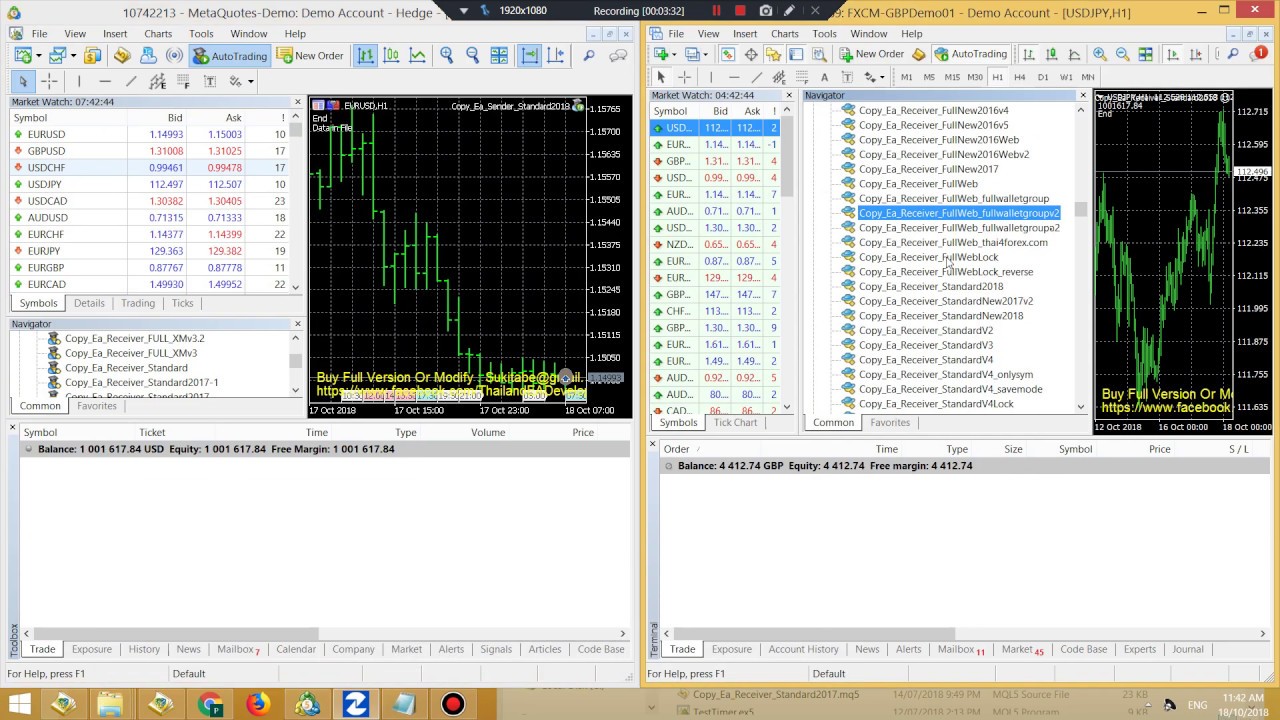Open New Chart dropdown arrow in FXCM window
1280x720 pixels.
674,54
